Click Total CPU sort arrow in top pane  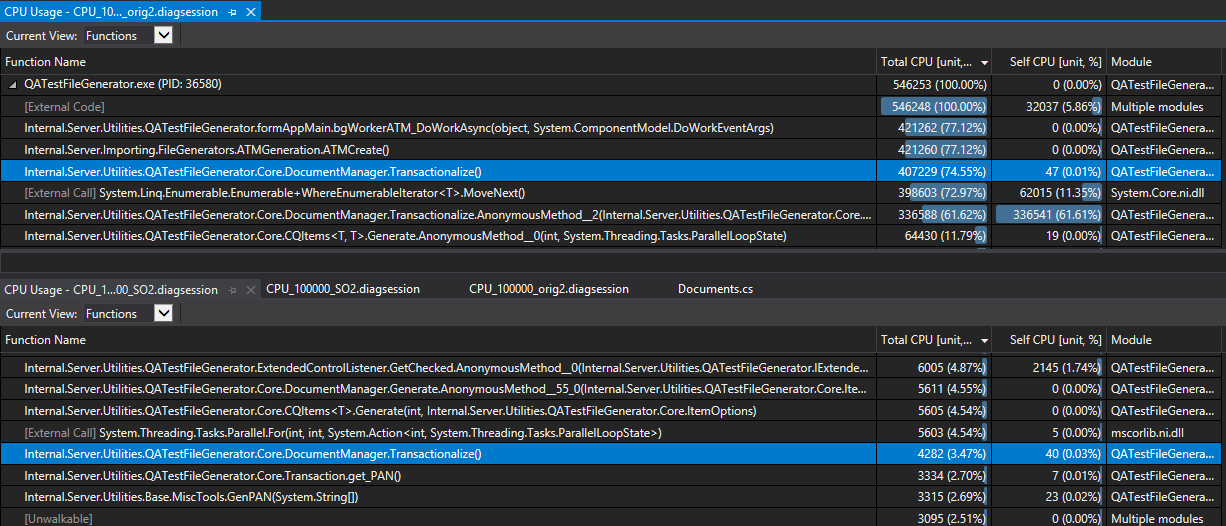click(x=984, y=62)
